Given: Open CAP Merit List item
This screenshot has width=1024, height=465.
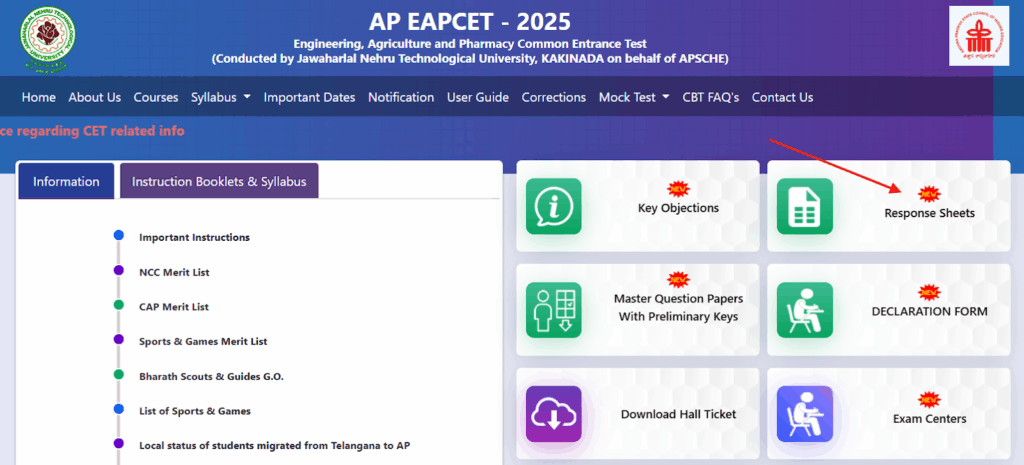Looking at the screenshot, I should coord(174,306).
